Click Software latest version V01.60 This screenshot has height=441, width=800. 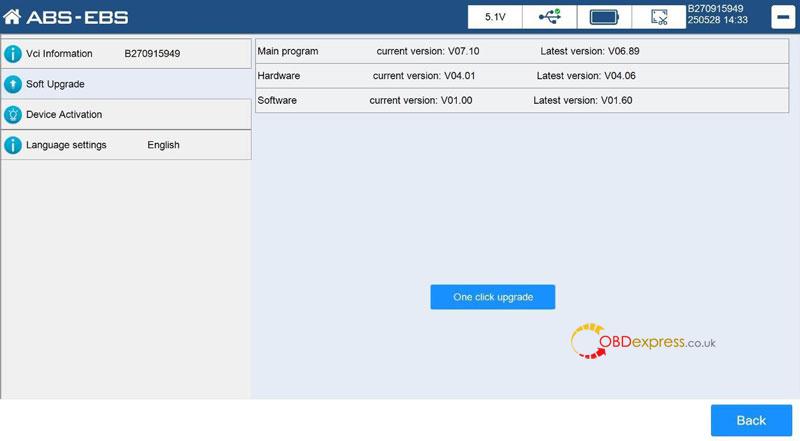click(583, 100)
